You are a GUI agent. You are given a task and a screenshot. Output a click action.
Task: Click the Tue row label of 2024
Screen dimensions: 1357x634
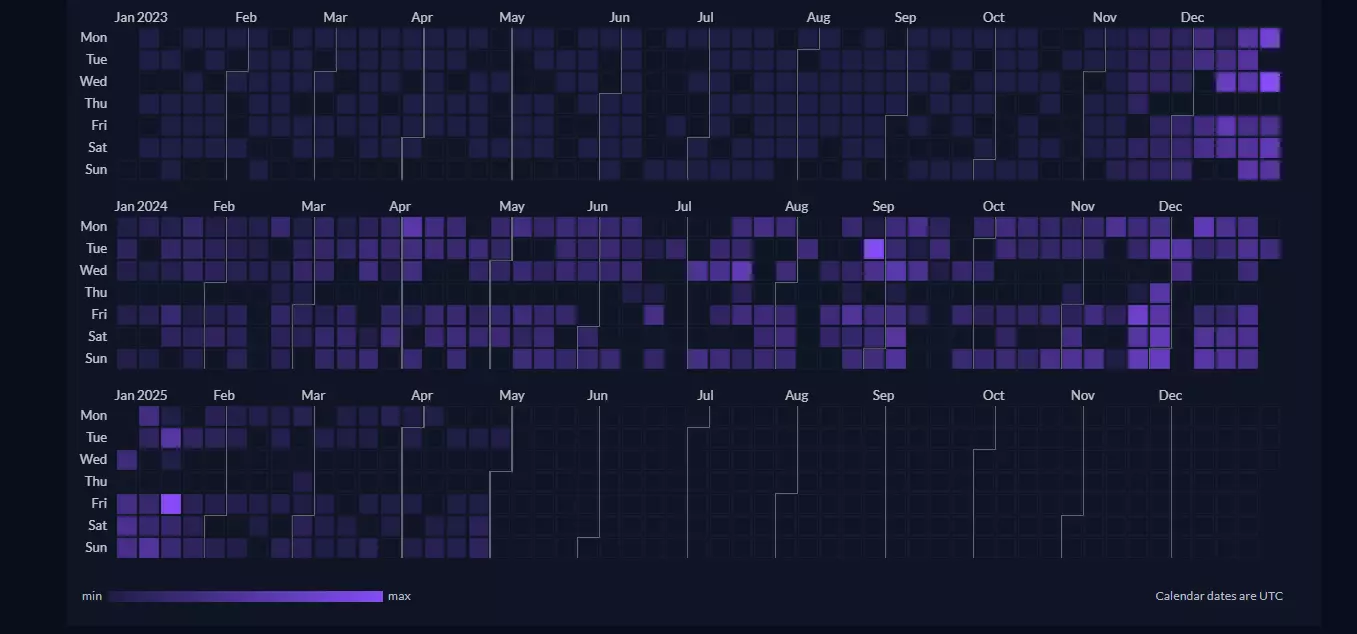(x=96, y=248)
